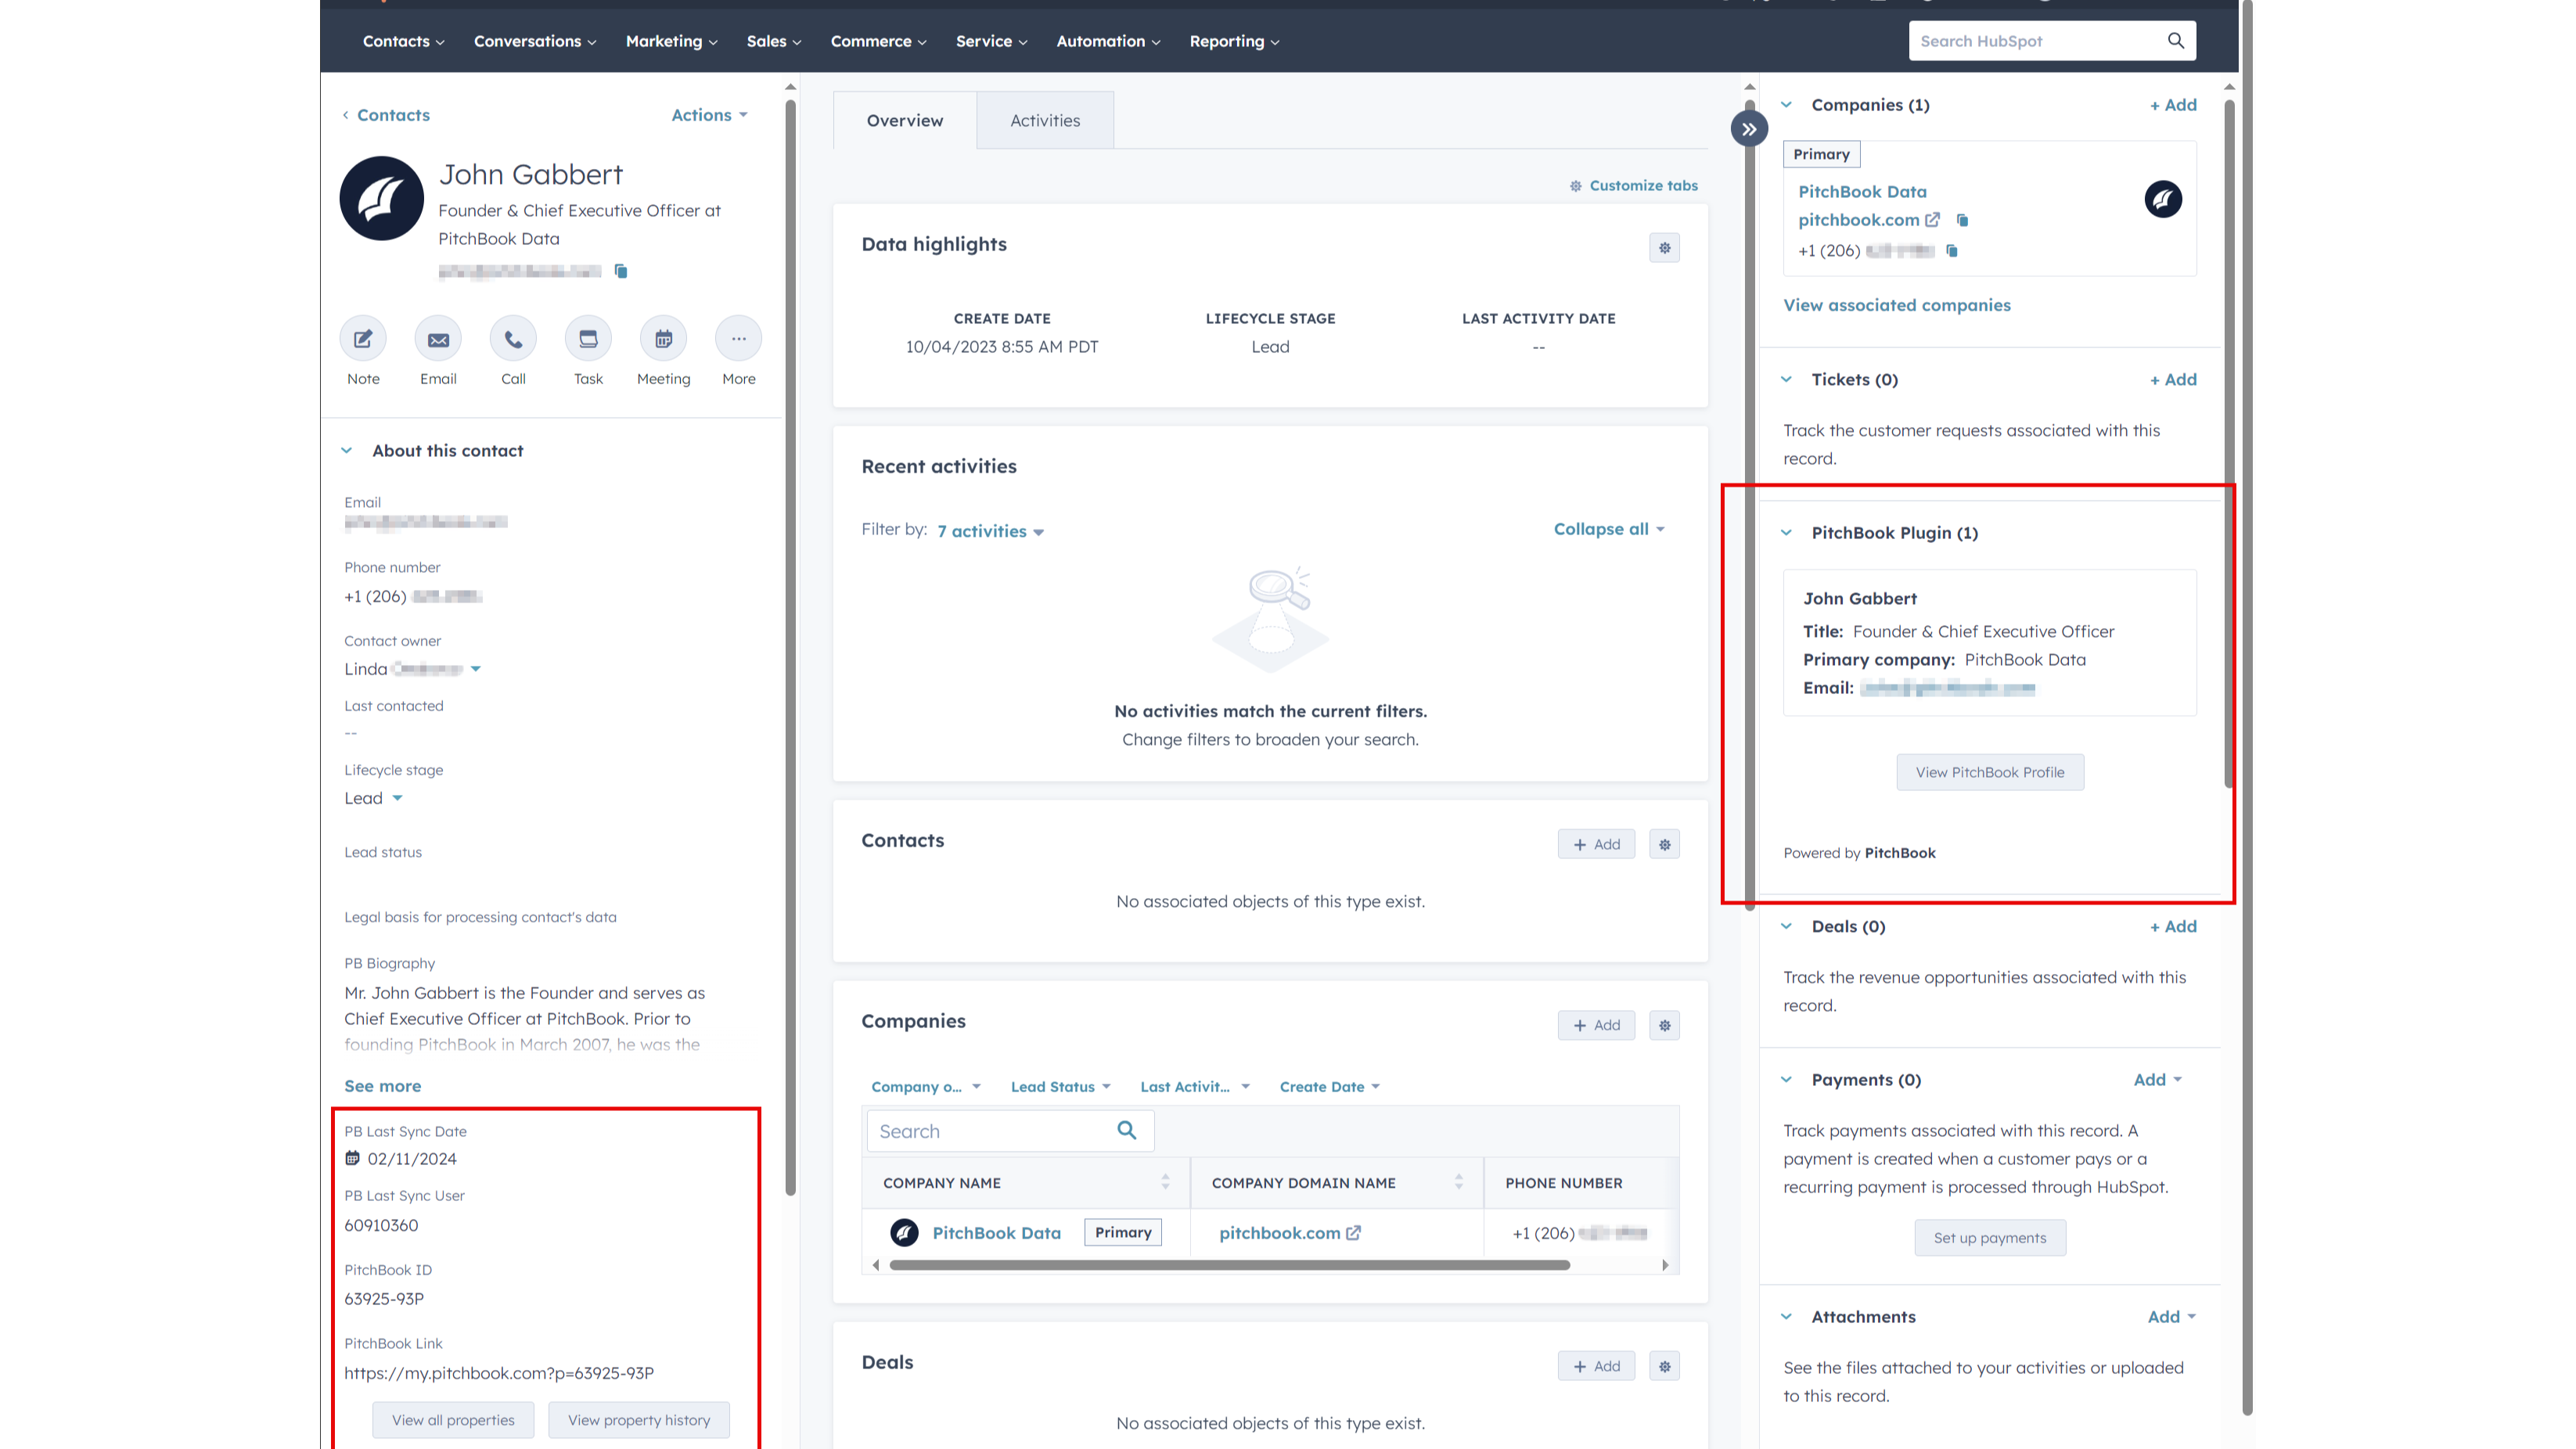
Task: Click Set up payments button
Action: coord(1989,1238)
